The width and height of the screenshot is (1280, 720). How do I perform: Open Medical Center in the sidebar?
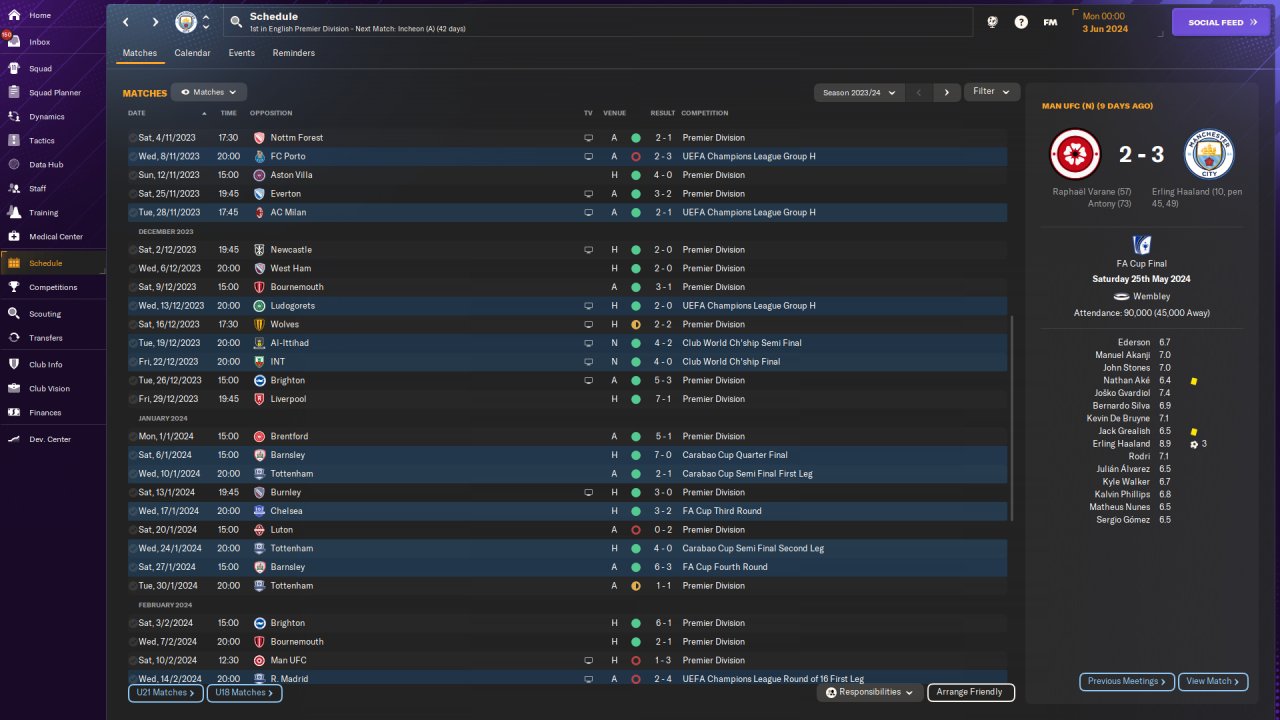click(55, 237)
